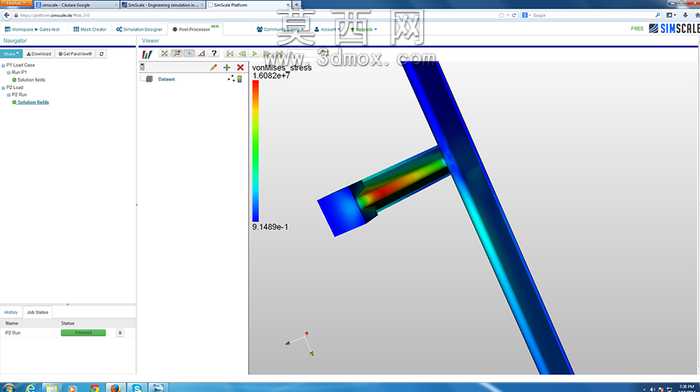Click the SimScale logo
700x392 pixels.
674,29
